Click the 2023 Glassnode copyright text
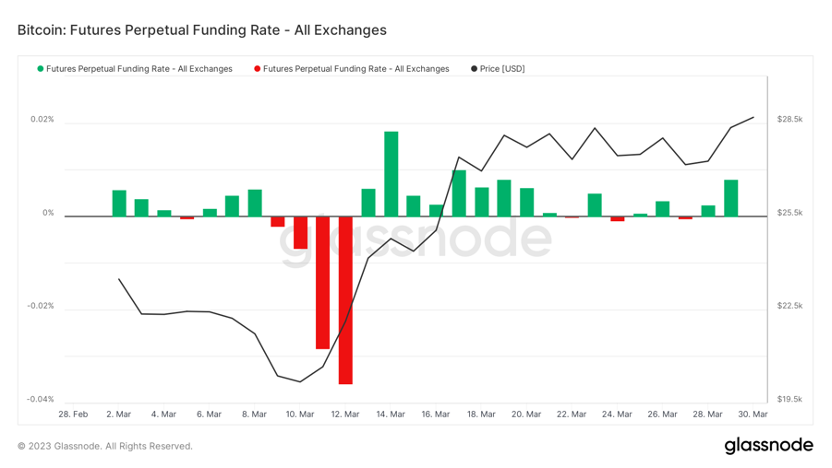The width and height of the screenshot is (832, 468). coord(105,446)
